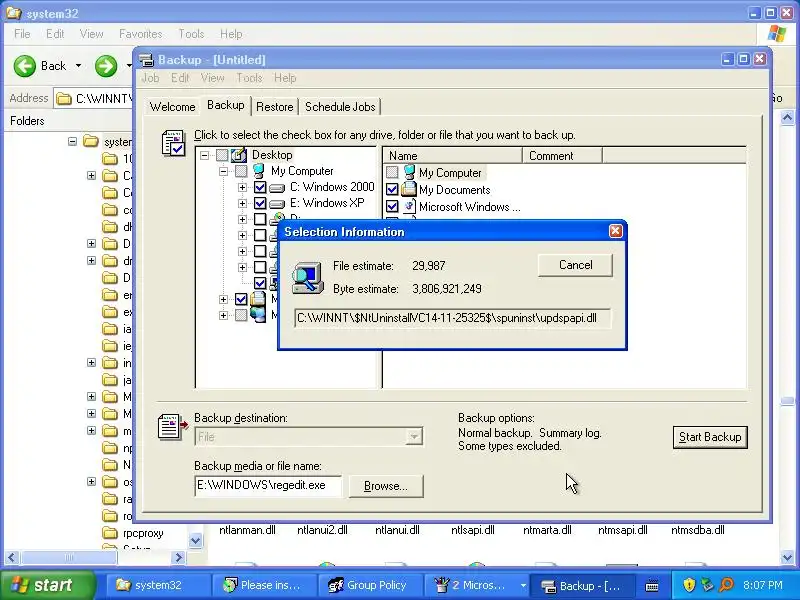The width and height of the screenshot is (800, 600).
Task: Click the Comment column header
Action: [562, 156]
